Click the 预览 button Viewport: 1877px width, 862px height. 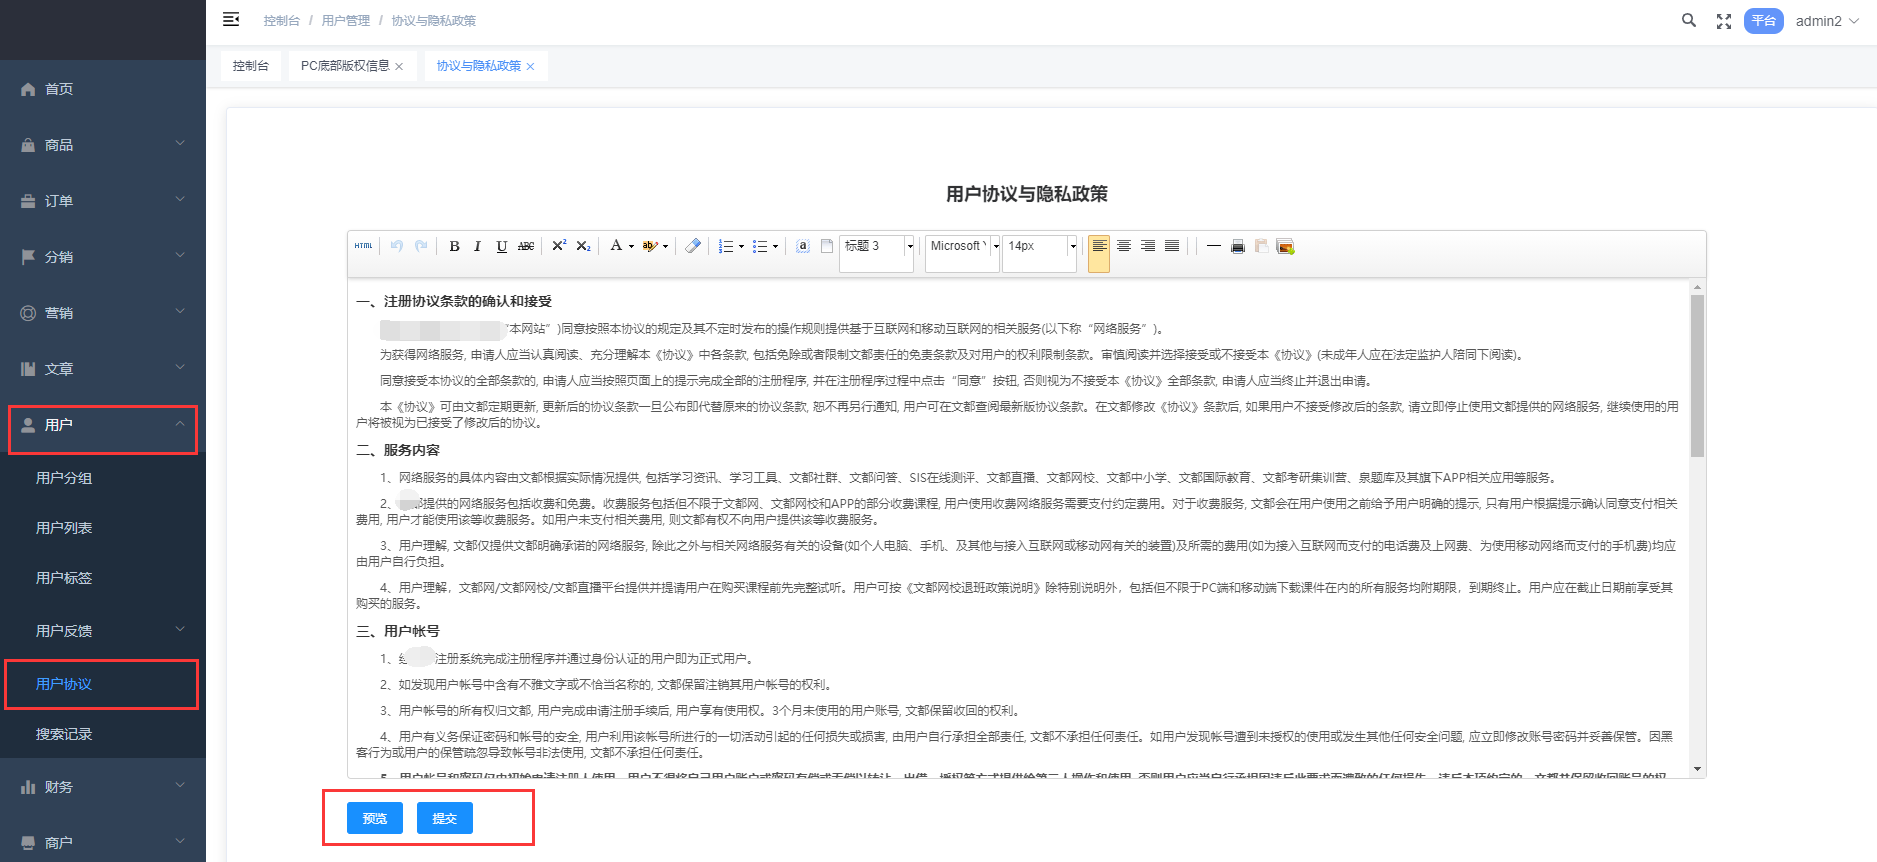click(375, 818)
